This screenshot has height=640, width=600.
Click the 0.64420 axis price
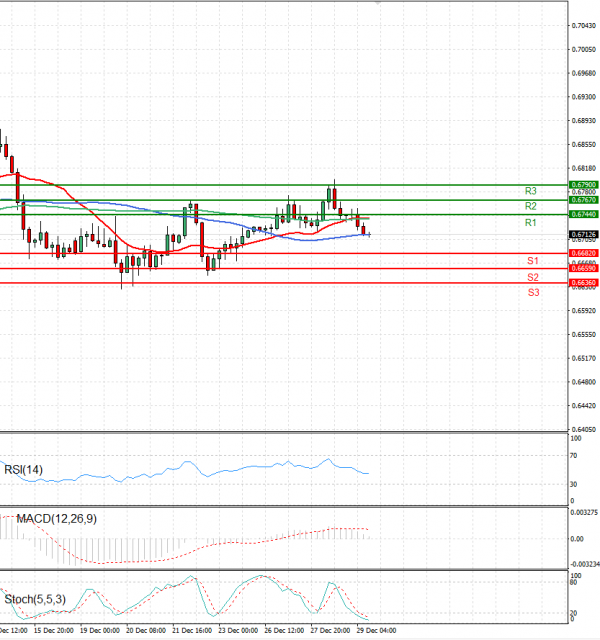tap(584, 406)
